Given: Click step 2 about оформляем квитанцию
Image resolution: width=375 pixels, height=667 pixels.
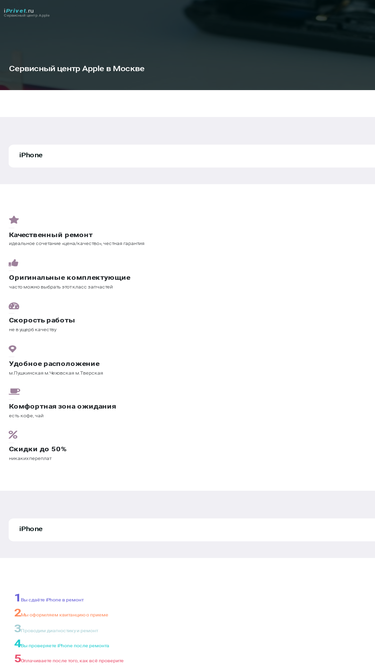Looking at the screenshot, I should coord(61,614).
